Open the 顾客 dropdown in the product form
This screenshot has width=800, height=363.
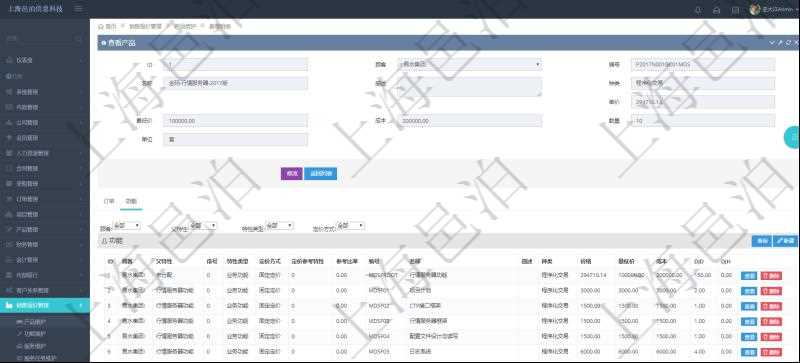pyautogui.click(x=469, y=64)
